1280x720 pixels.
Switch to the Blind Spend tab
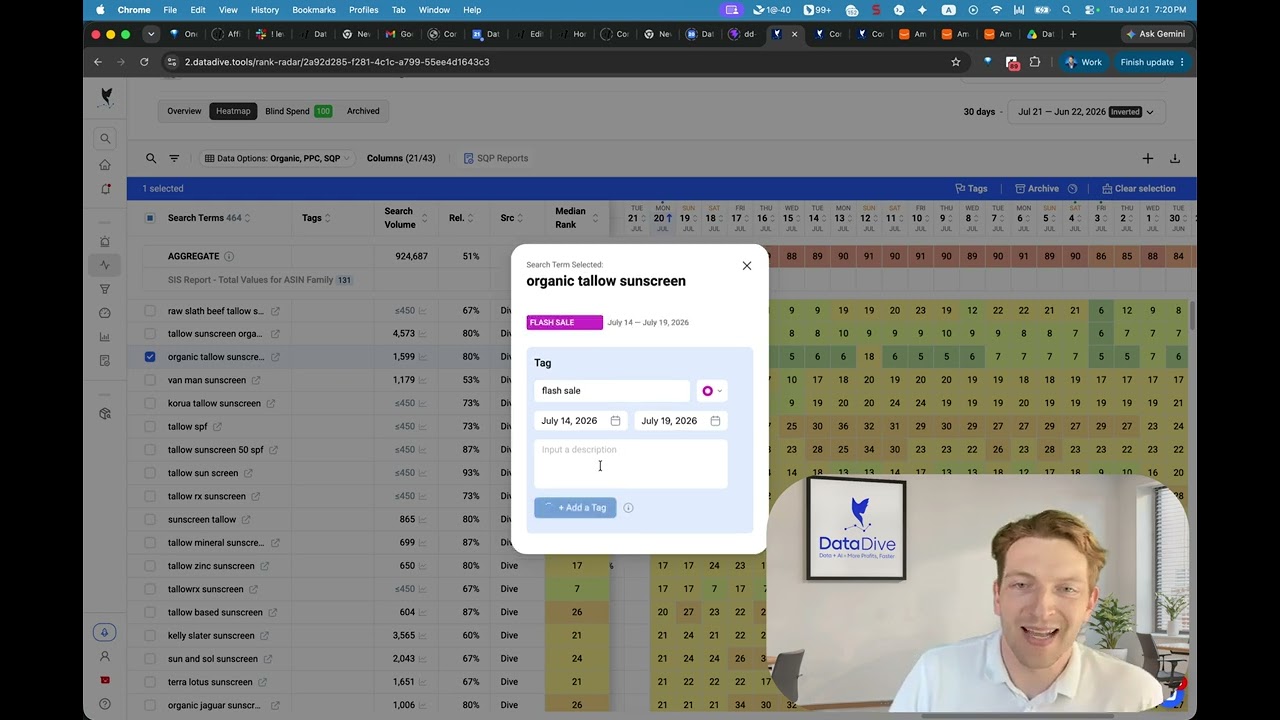298,111
